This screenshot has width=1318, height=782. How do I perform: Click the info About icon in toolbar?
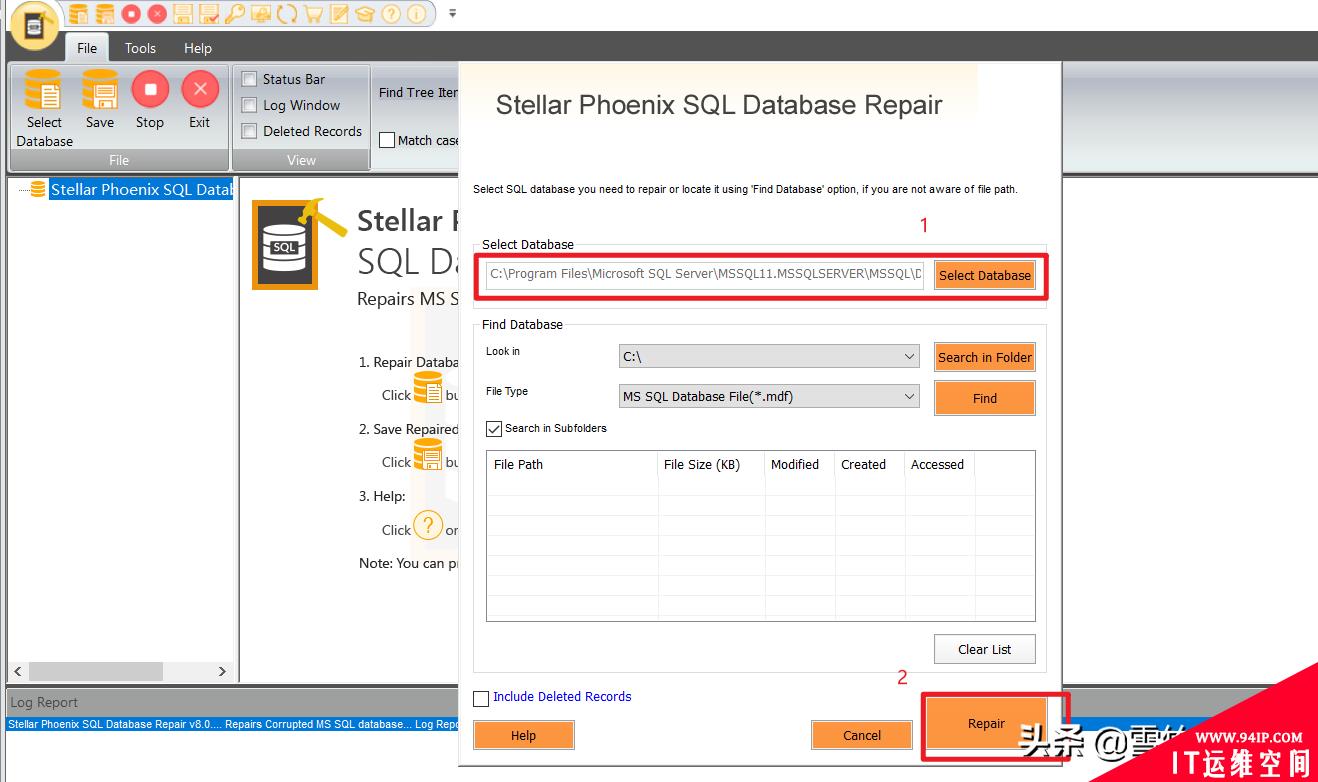tap(417, 14)
